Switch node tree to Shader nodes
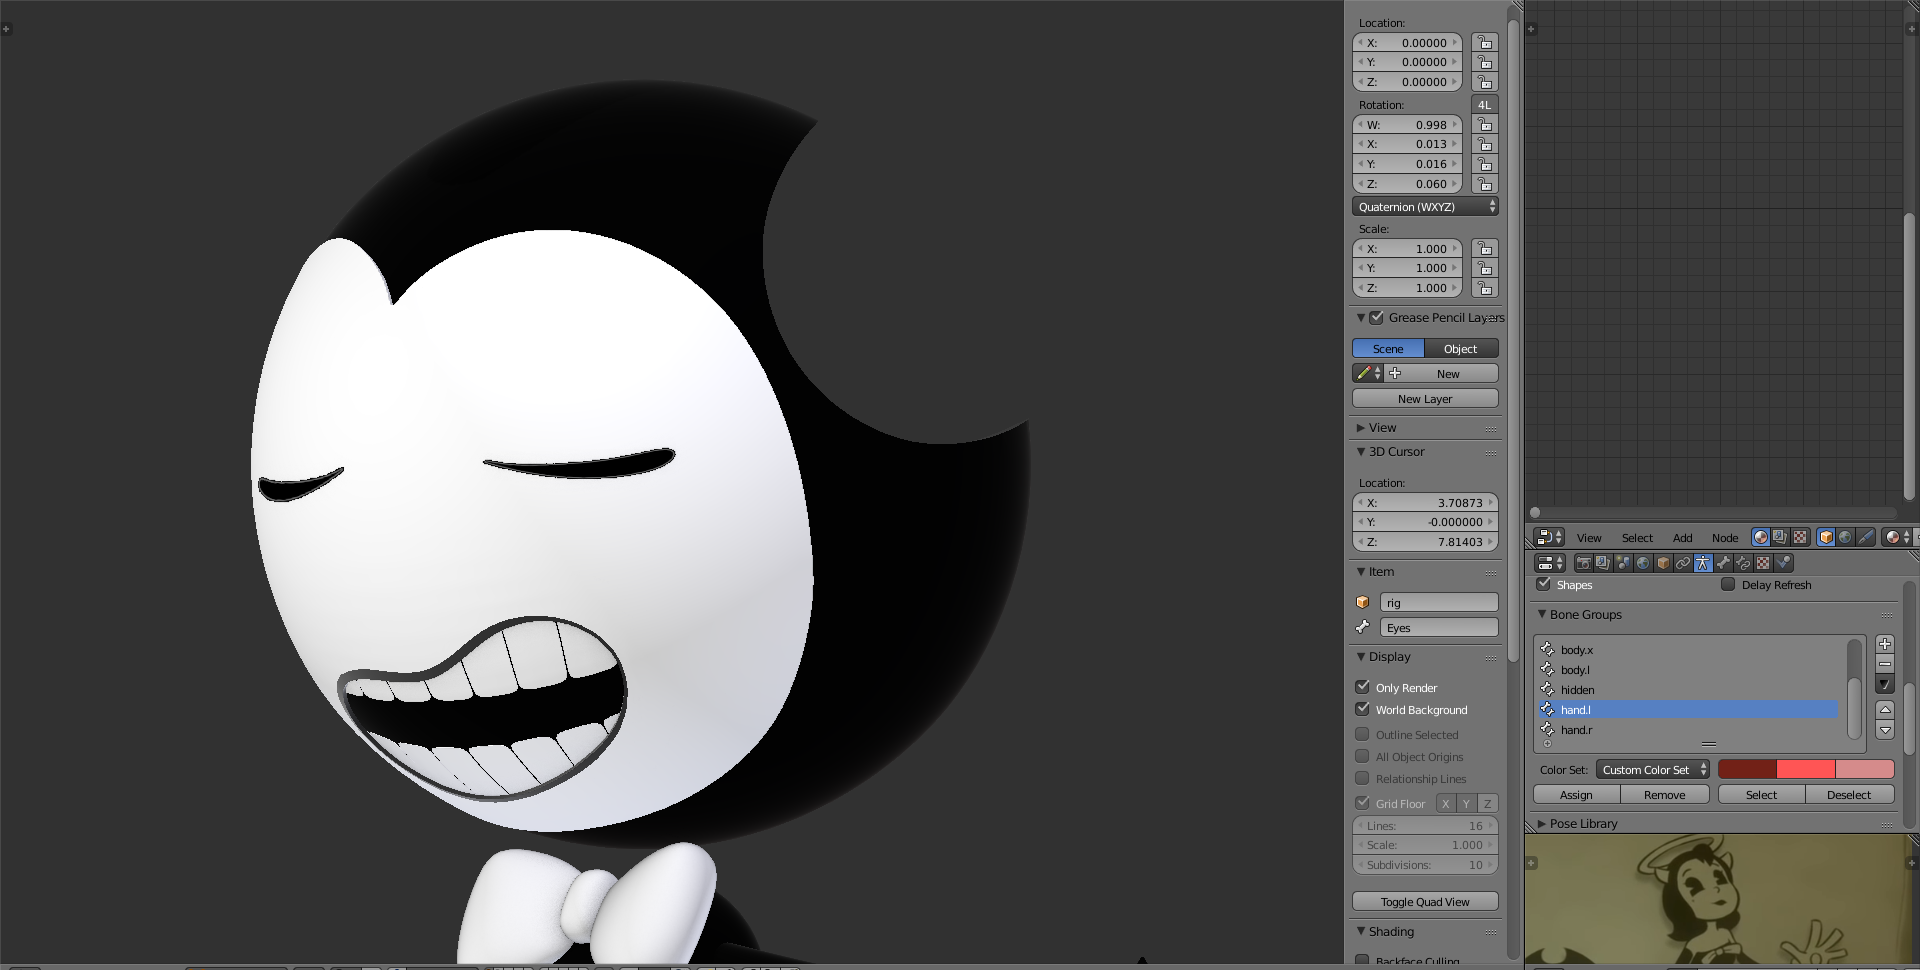The width and height of the screenshot is (1920, 970). pos(1760,537)
